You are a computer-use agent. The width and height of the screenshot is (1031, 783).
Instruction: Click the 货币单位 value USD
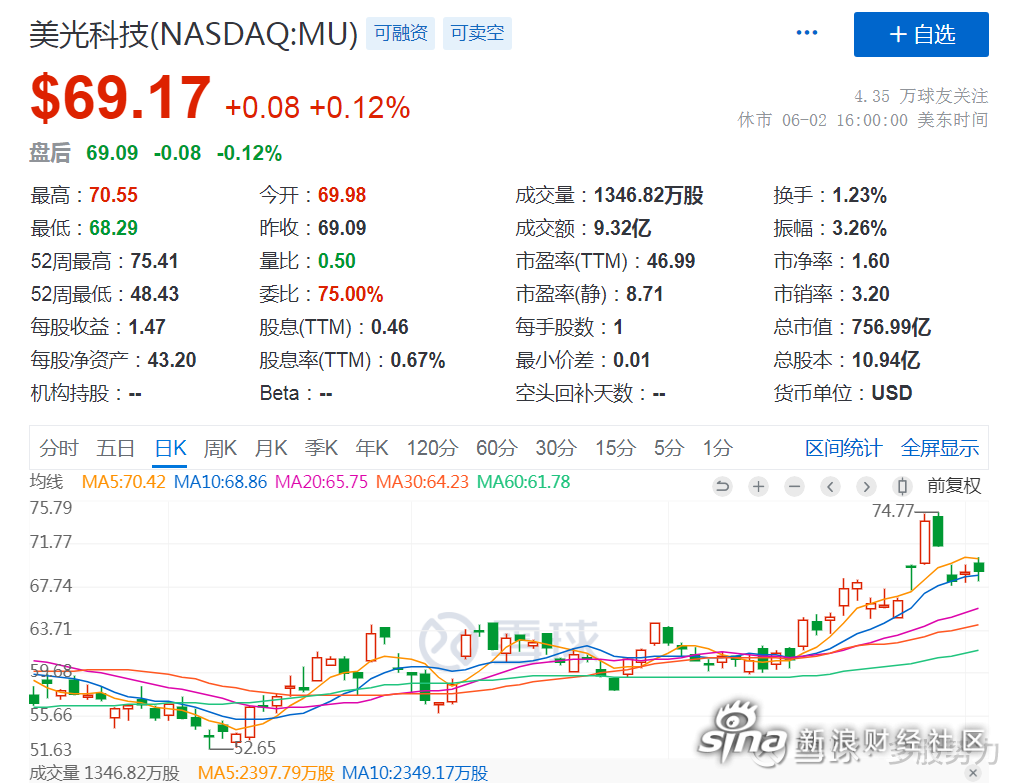point(892,393)
